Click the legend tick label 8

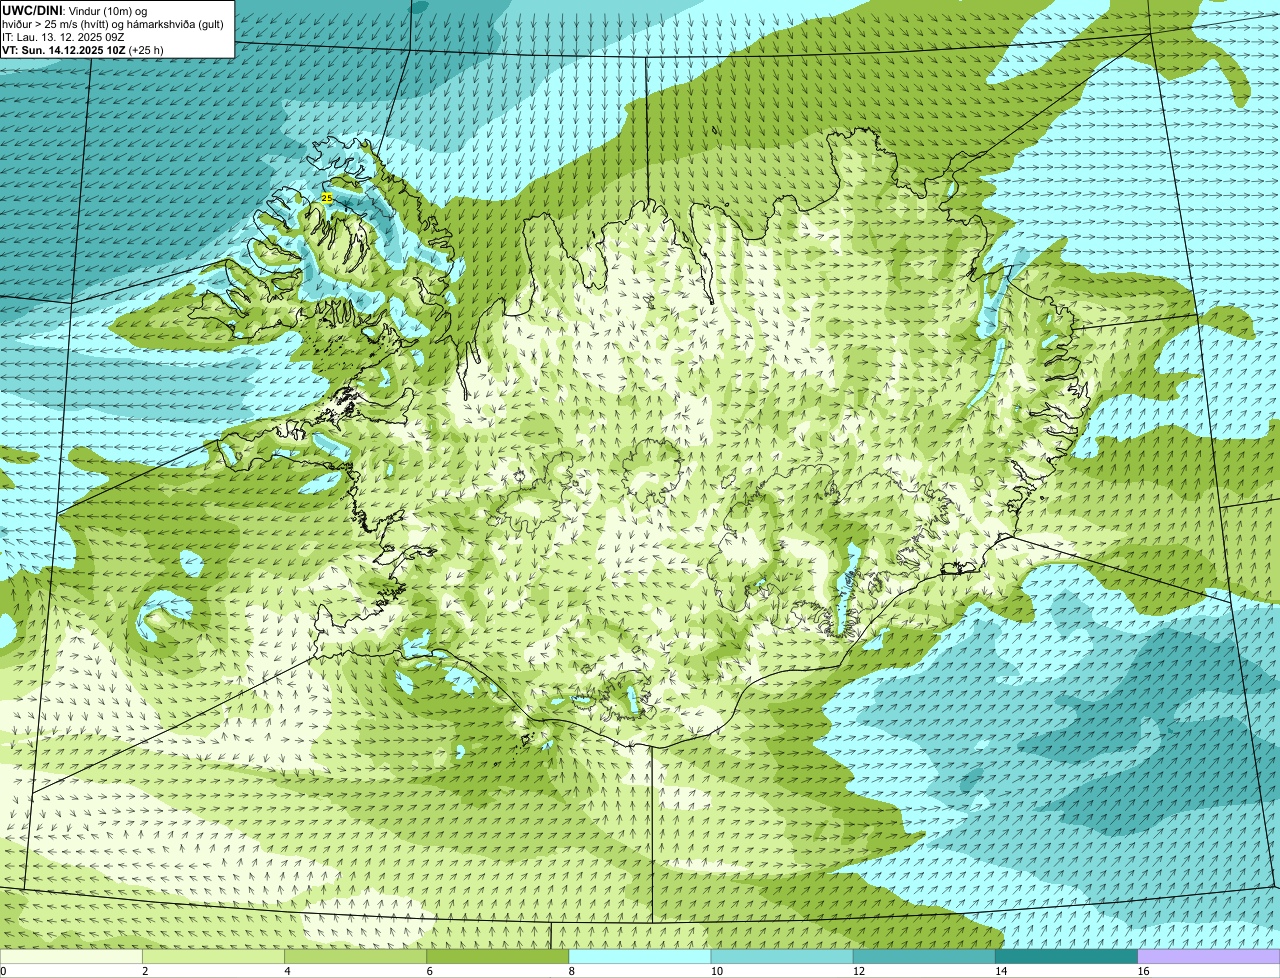point(571,971)
